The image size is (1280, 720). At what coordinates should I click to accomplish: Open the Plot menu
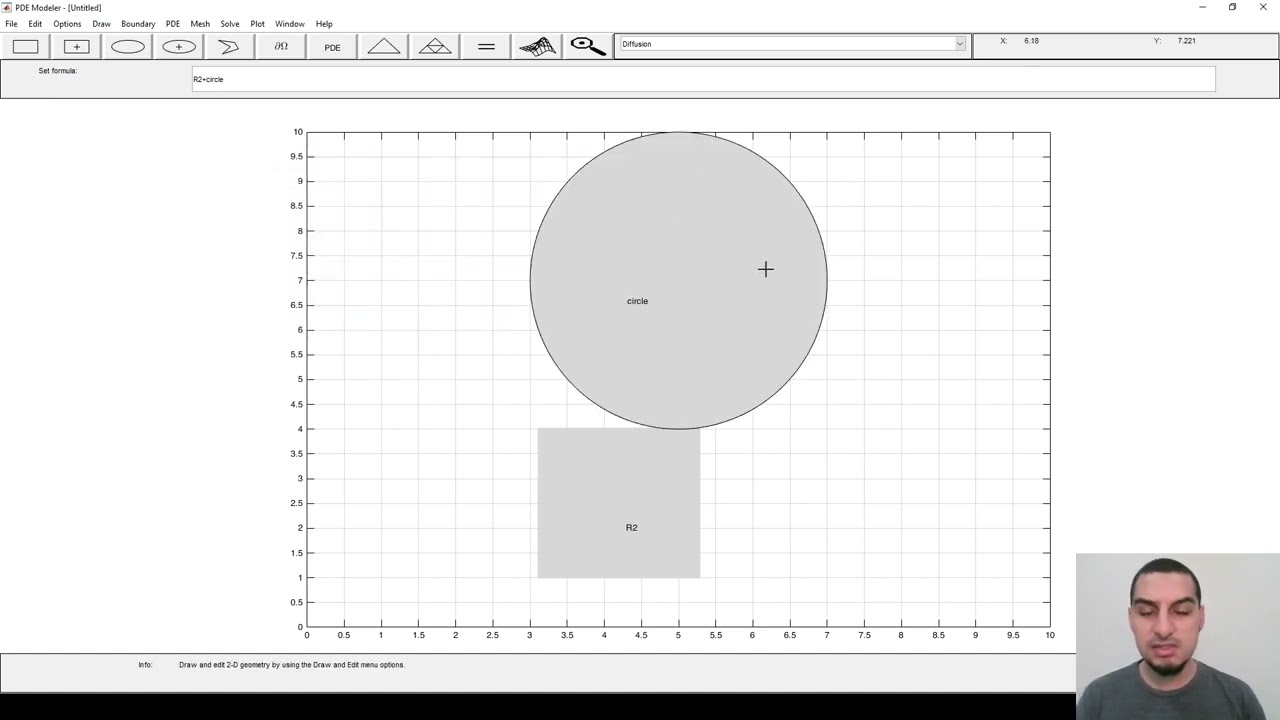258,24
